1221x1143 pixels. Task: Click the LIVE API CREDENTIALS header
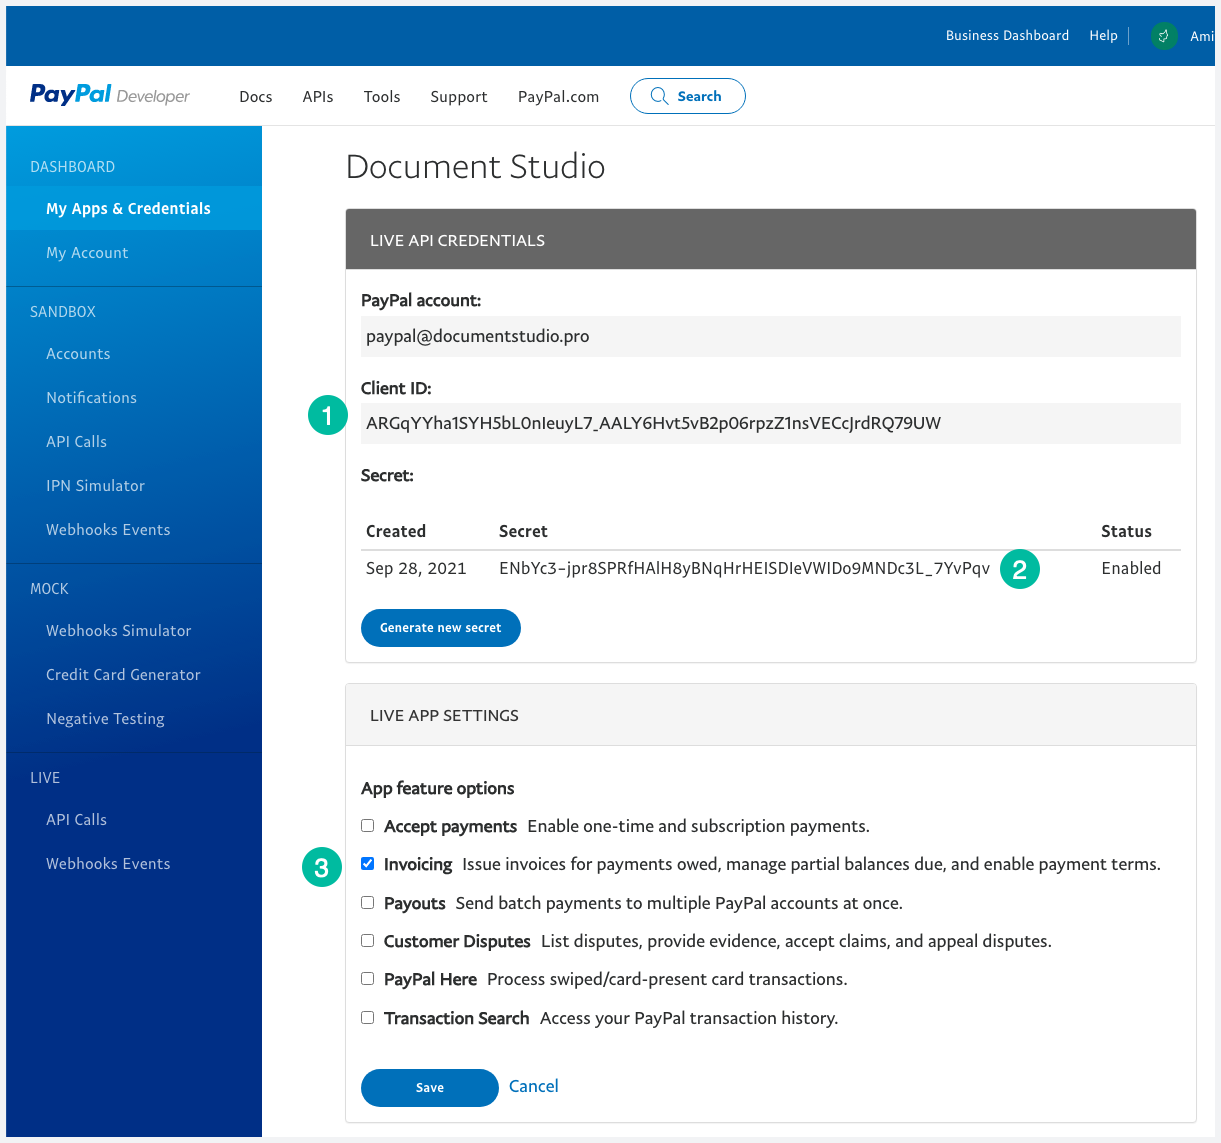[x=771, y=240]
